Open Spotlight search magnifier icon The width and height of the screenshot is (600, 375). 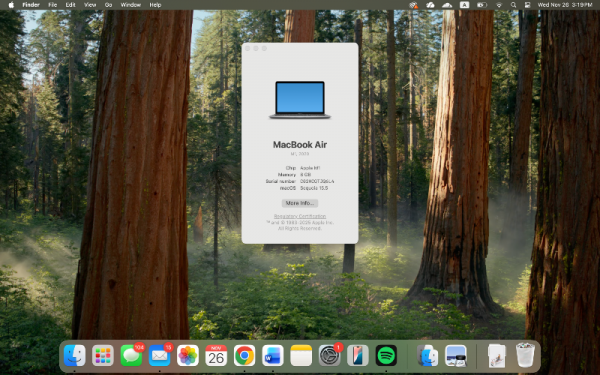click(513, 5)
